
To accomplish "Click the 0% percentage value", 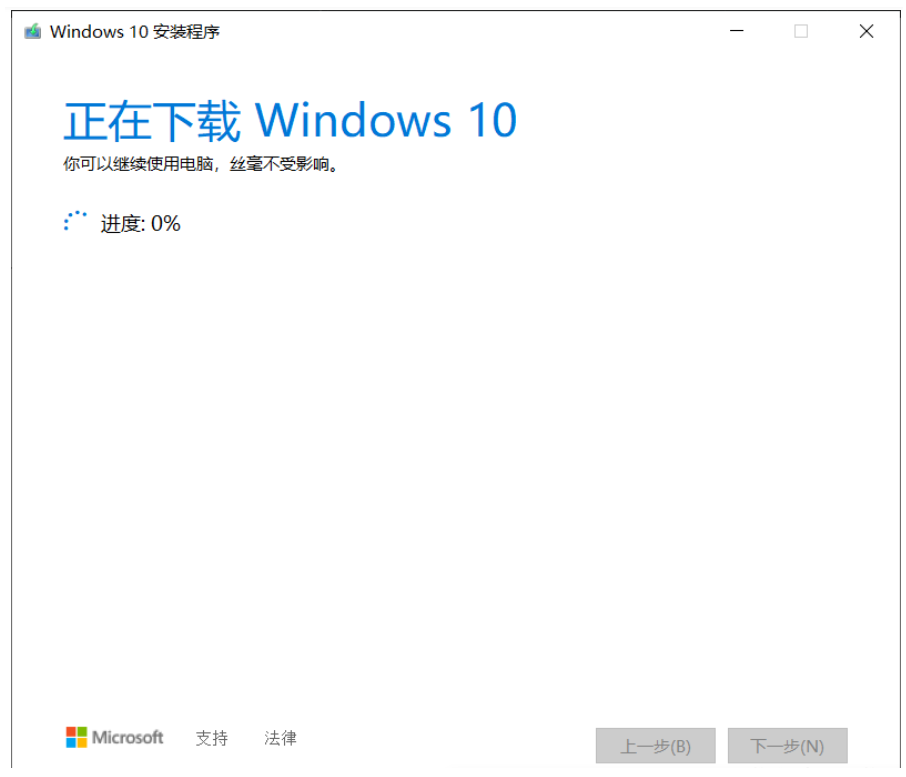I will coord(166,224).
